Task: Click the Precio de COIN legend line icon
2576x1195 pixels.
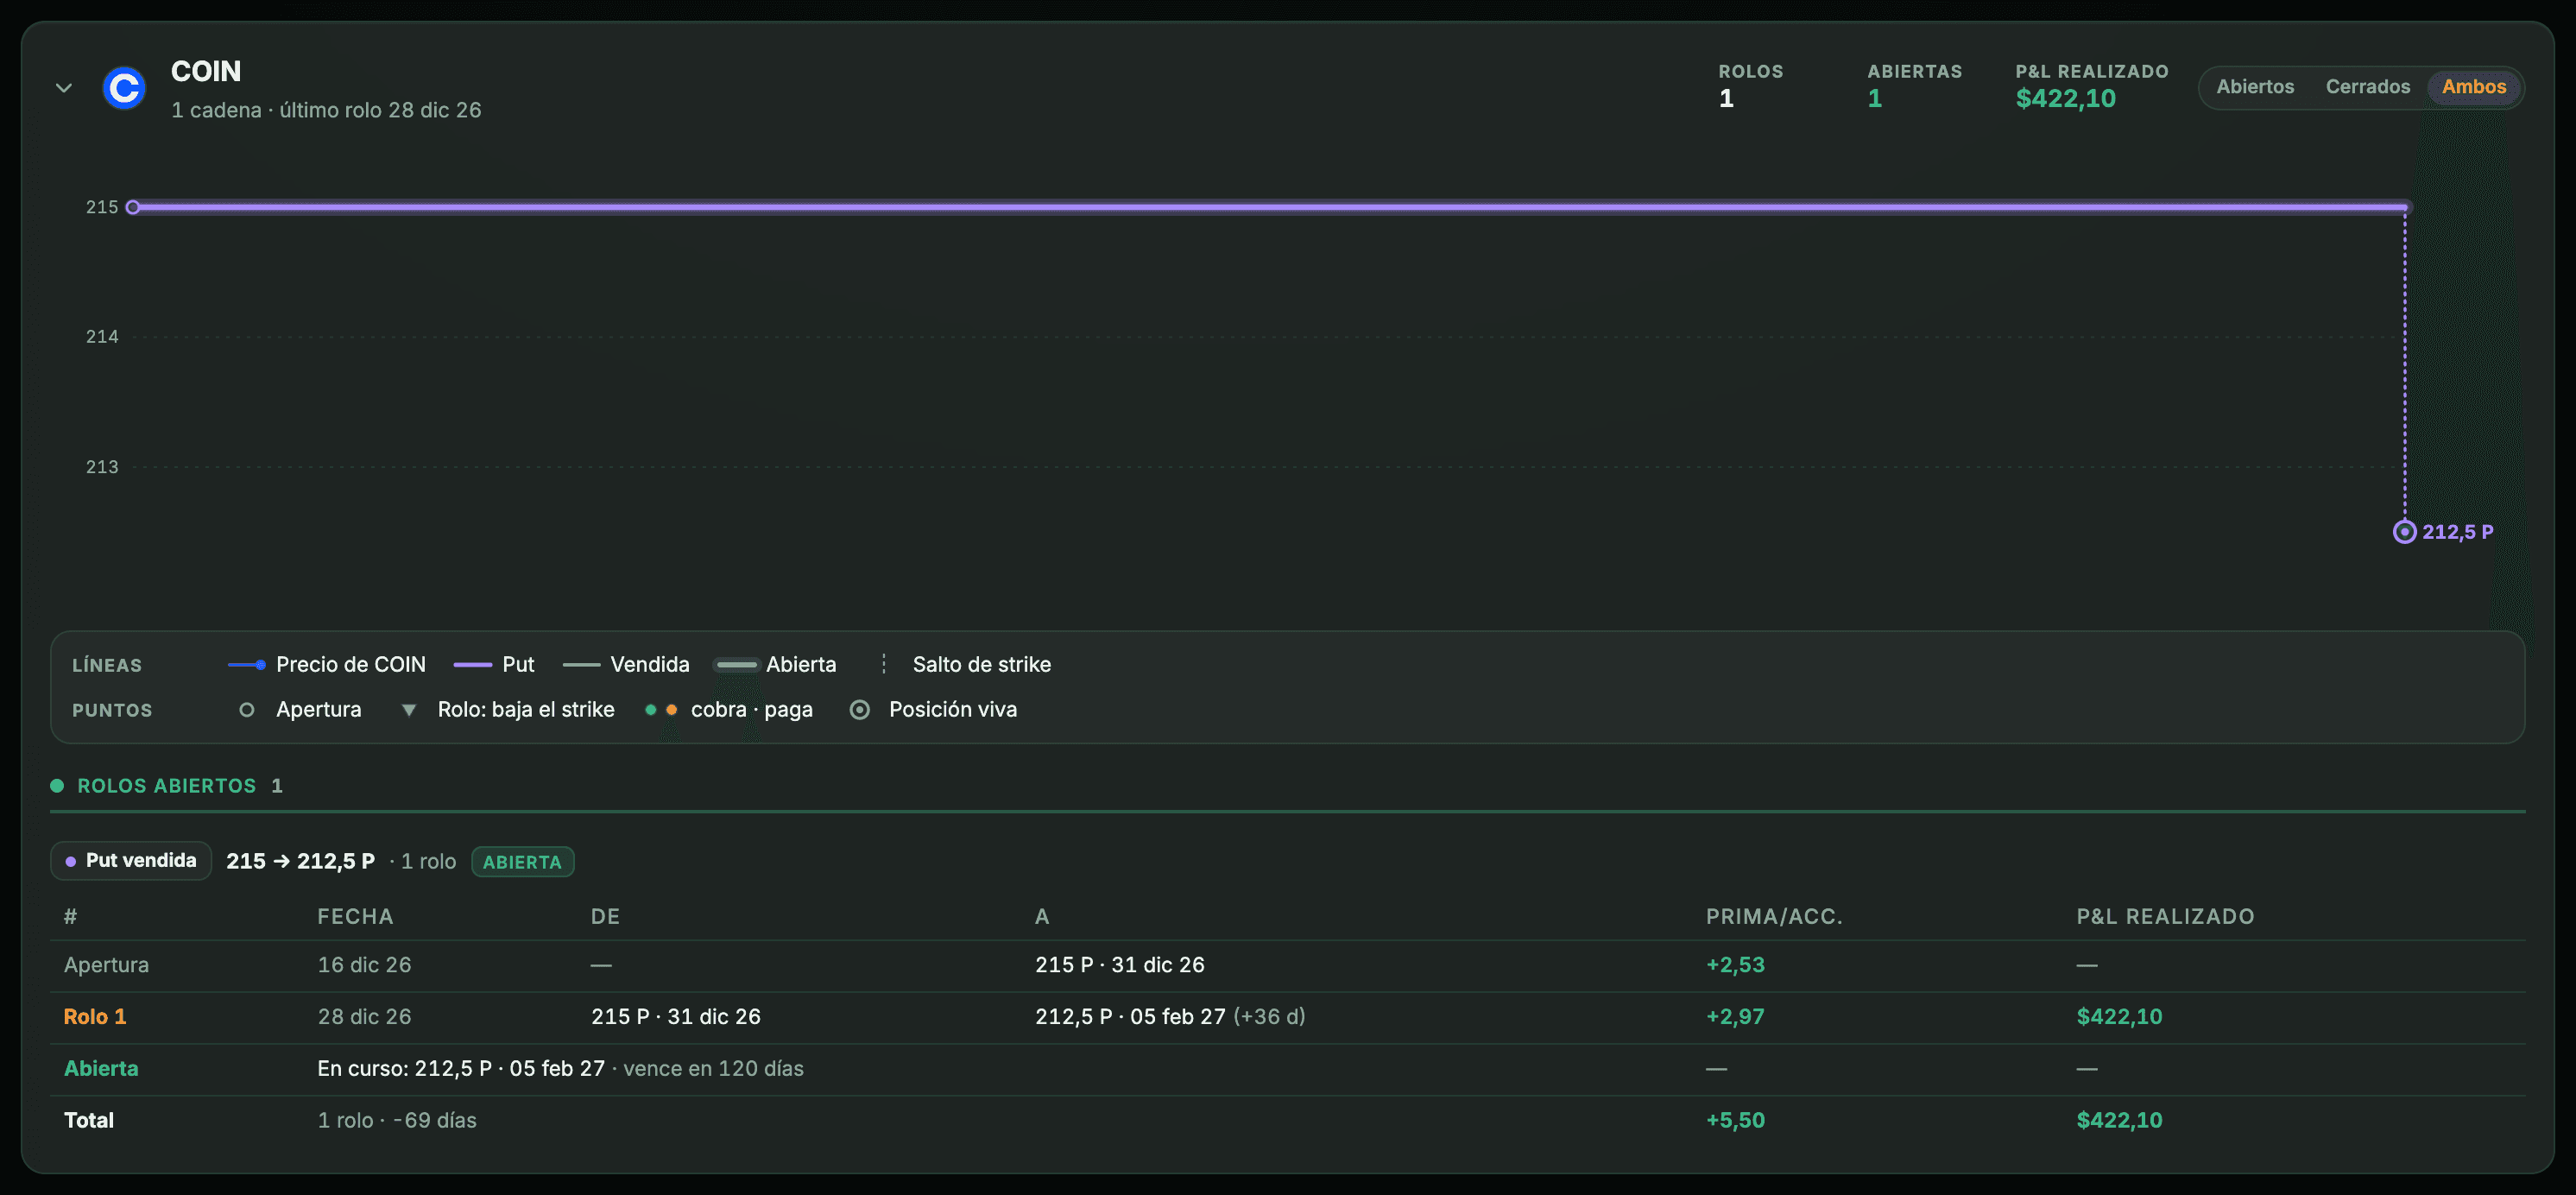Action: [x=247, y=665]
